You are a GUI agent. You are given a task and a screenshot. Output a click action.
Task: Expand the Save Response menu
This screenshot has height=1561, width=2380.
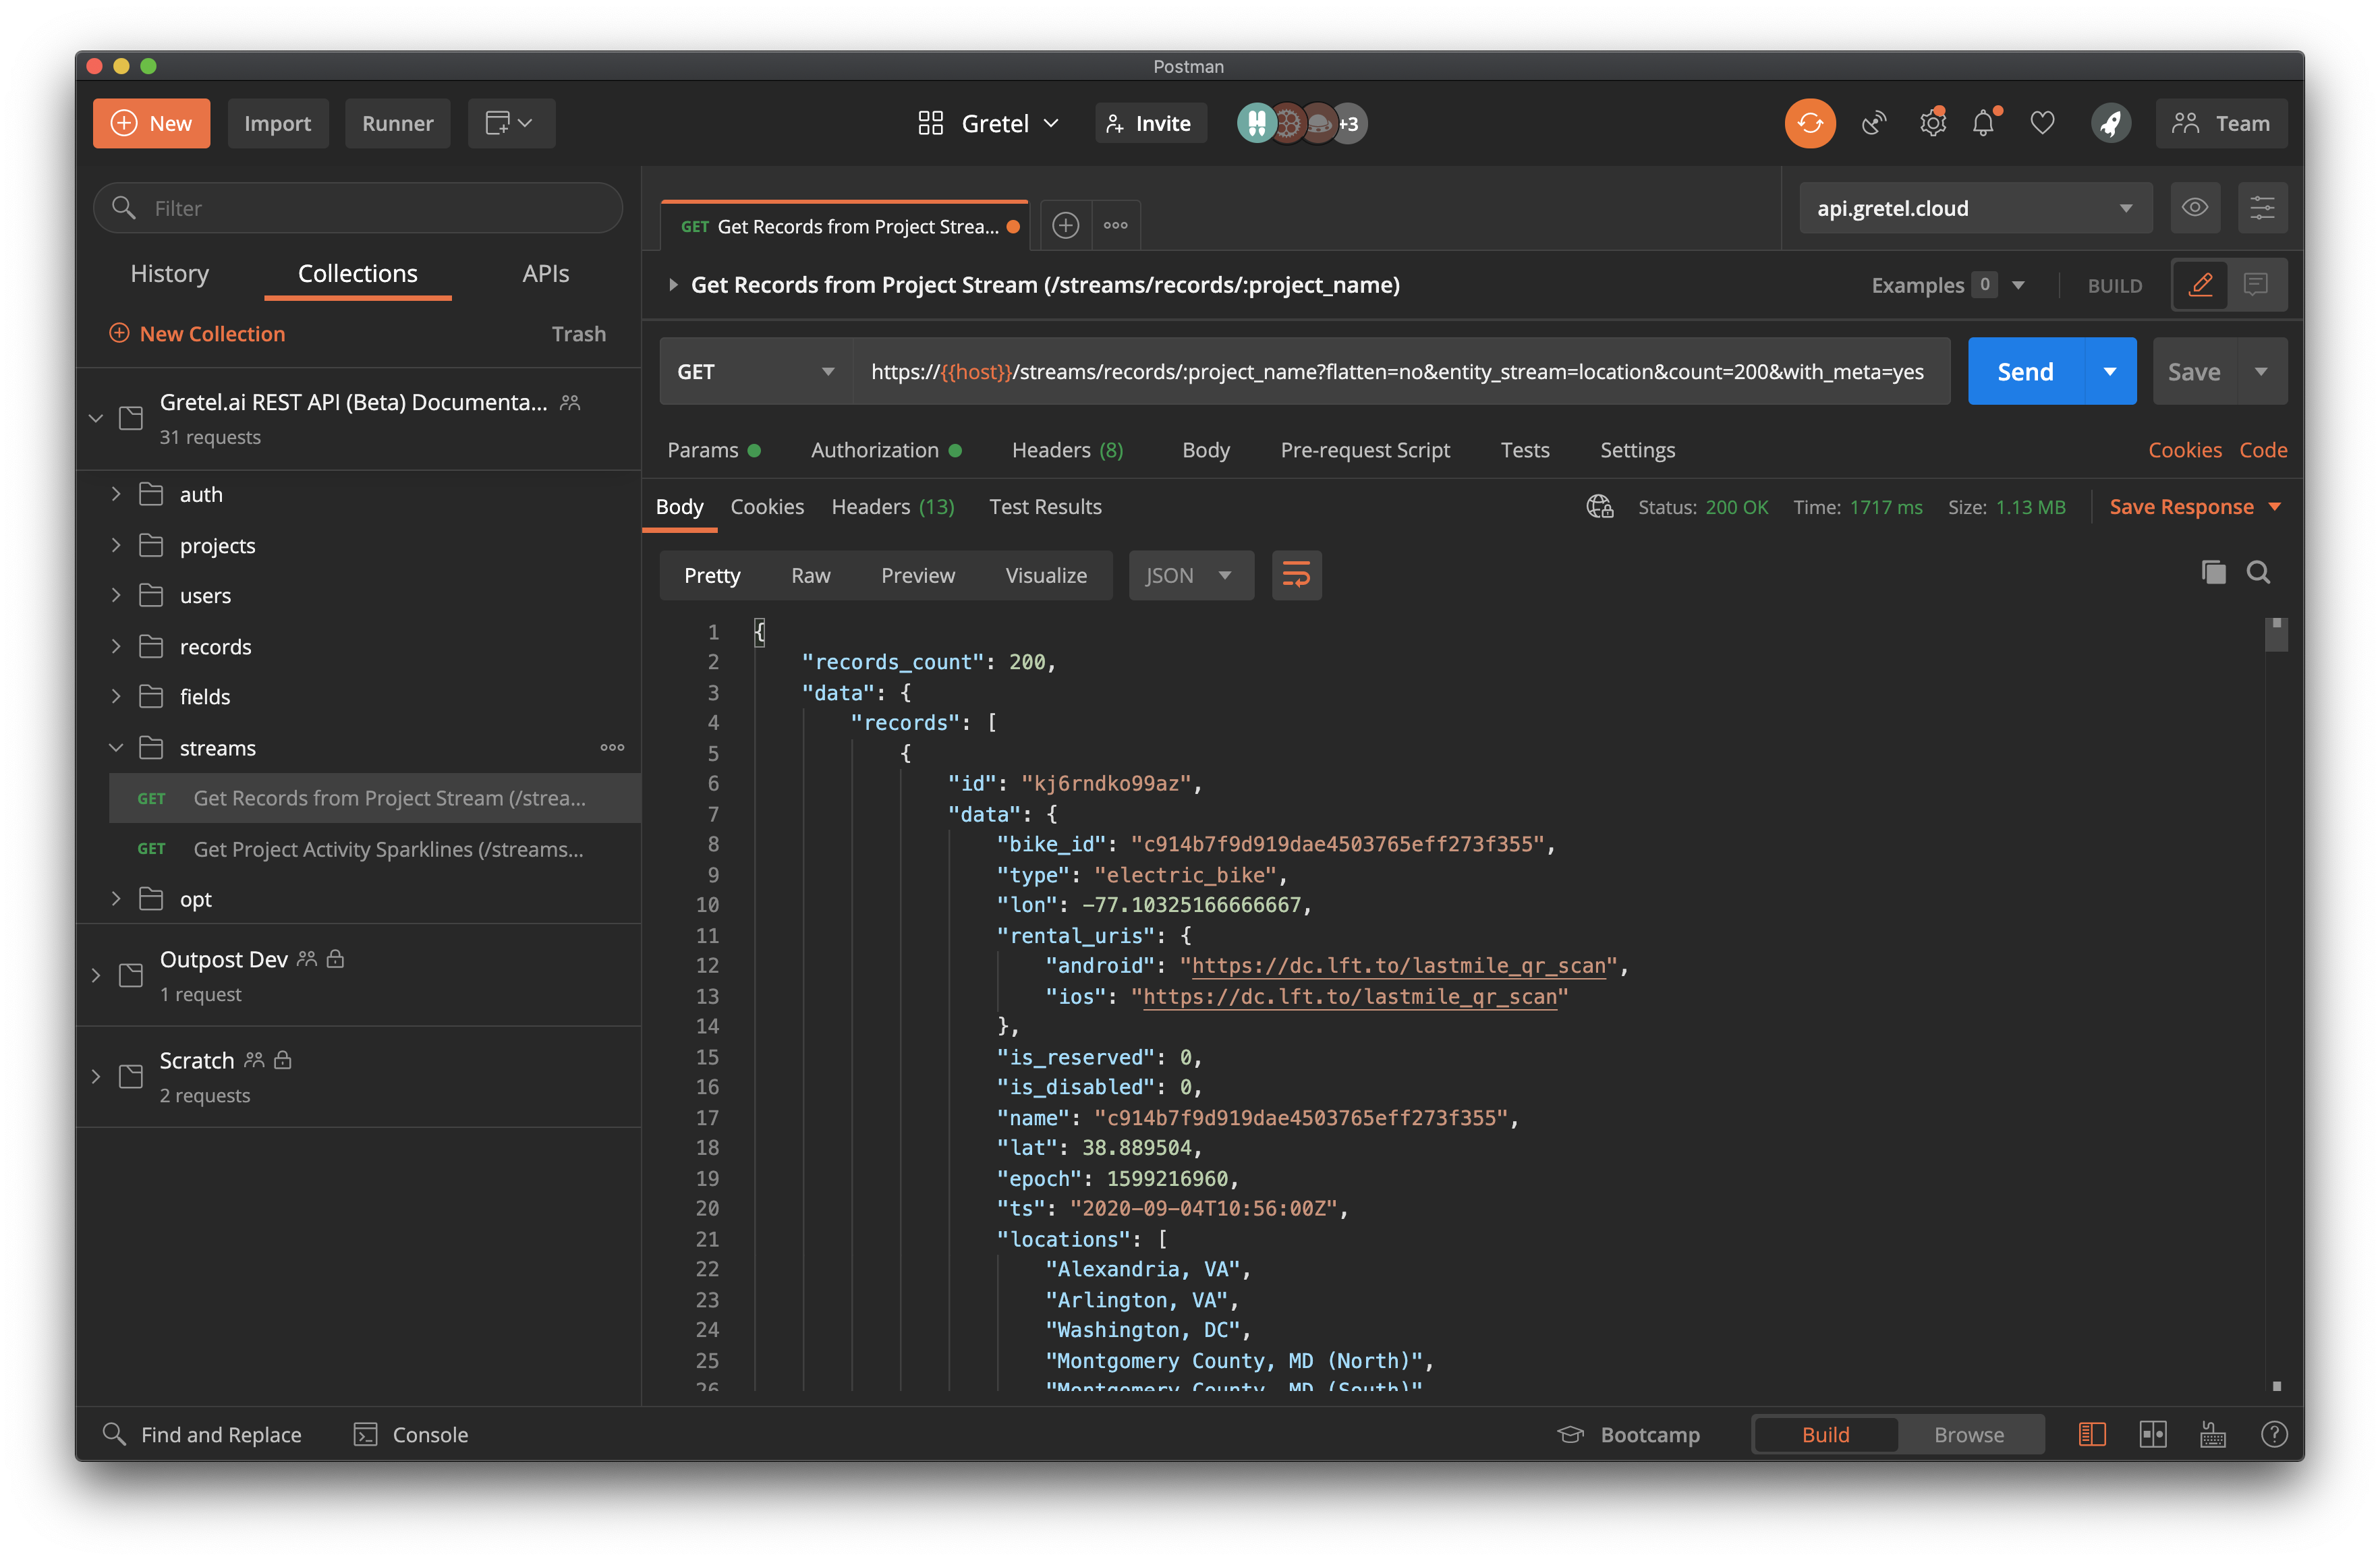pyautogui.click(x=2194, y=507)
